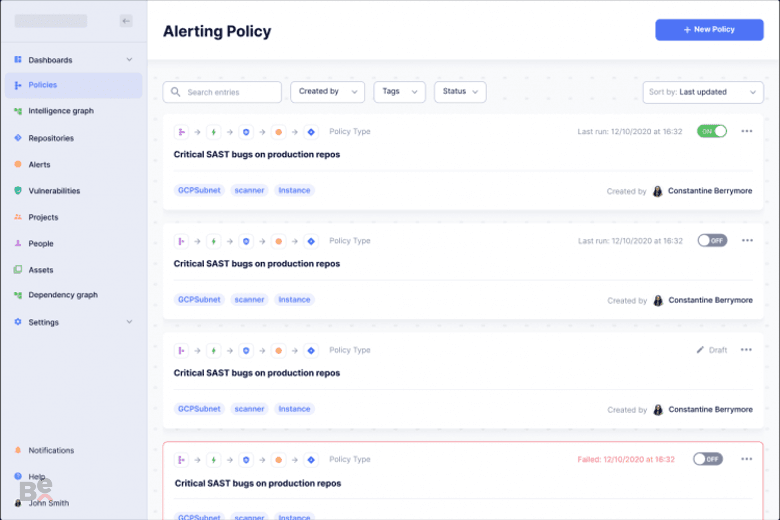The width and height of the screenshot is (780, 520).
Task: Click the purple branch icon in the first policy card
Action: click(x=181, y=132)
